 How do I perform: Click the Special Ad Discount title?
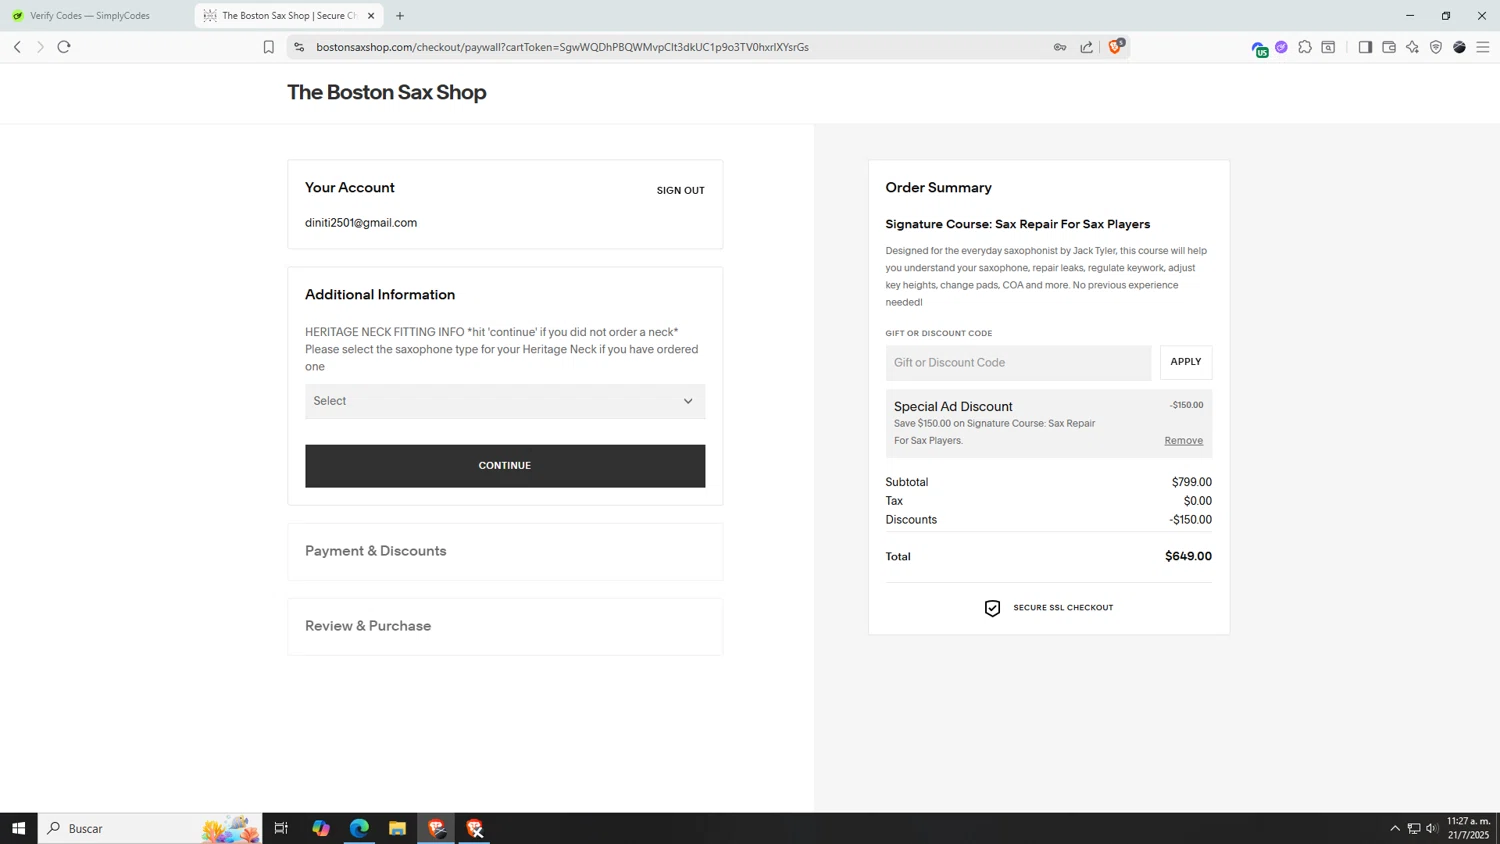tap(953, 406)
